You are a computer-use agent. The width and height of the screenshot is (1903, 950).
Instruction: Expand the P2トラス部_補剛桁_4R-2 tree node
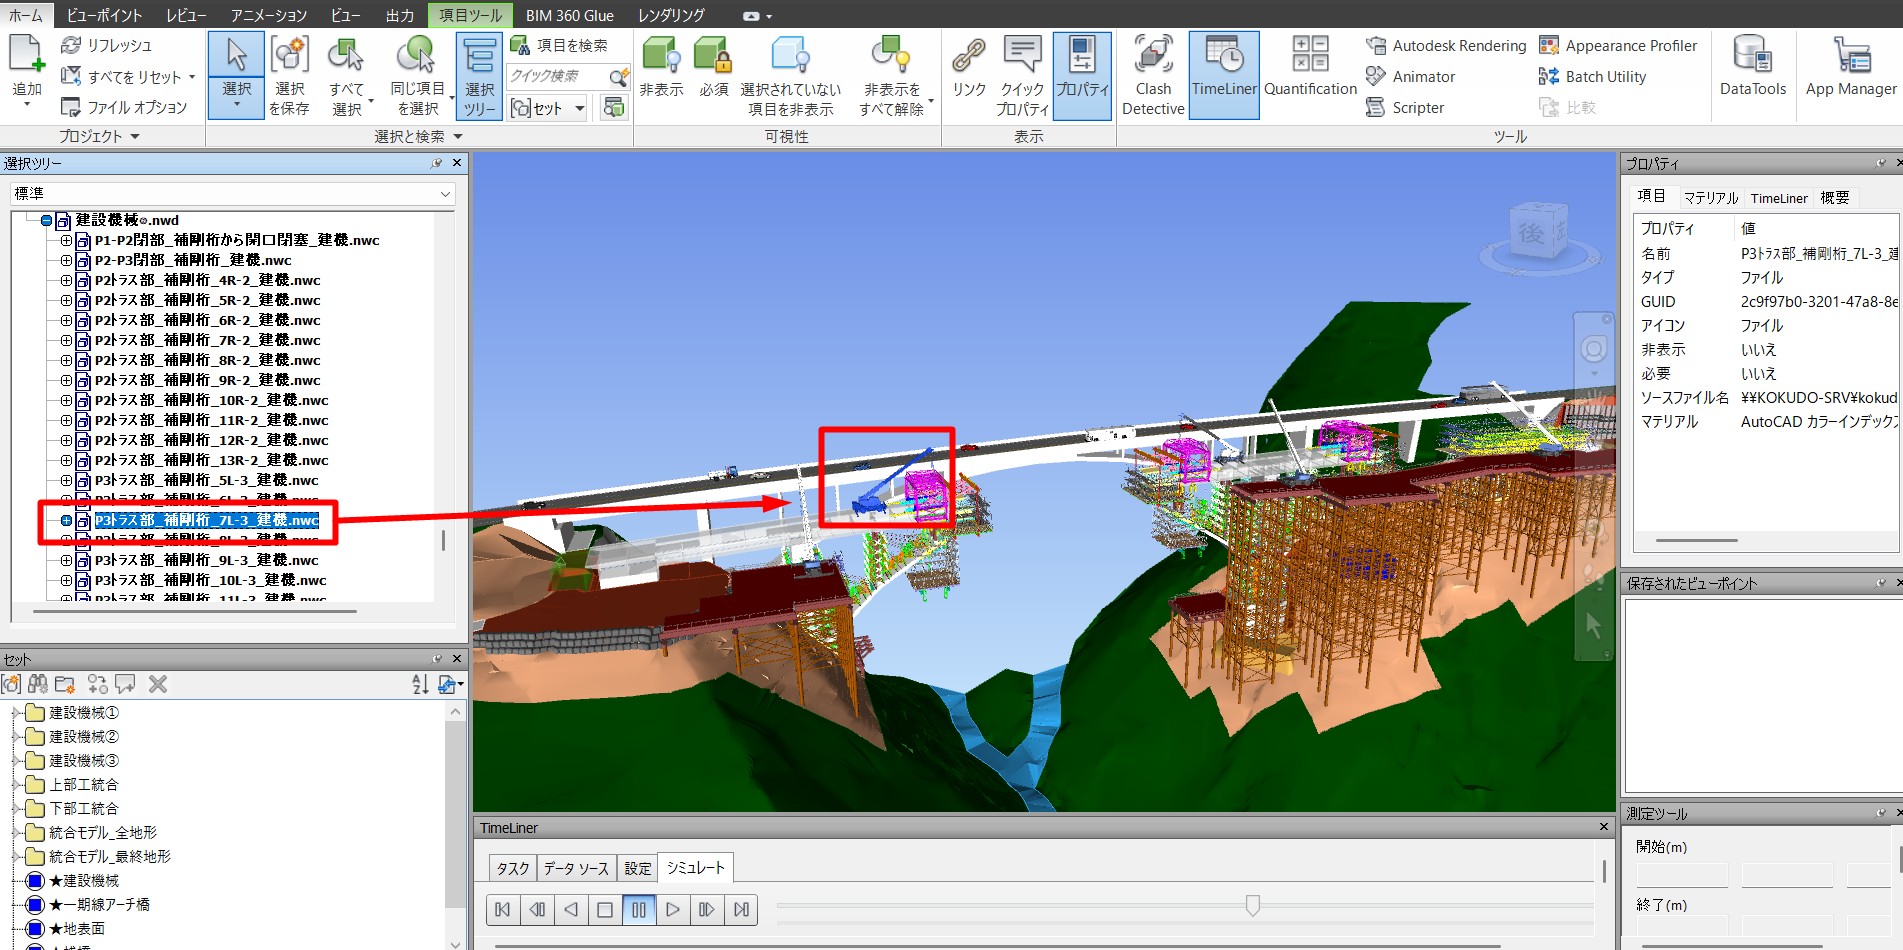(66, 281)
